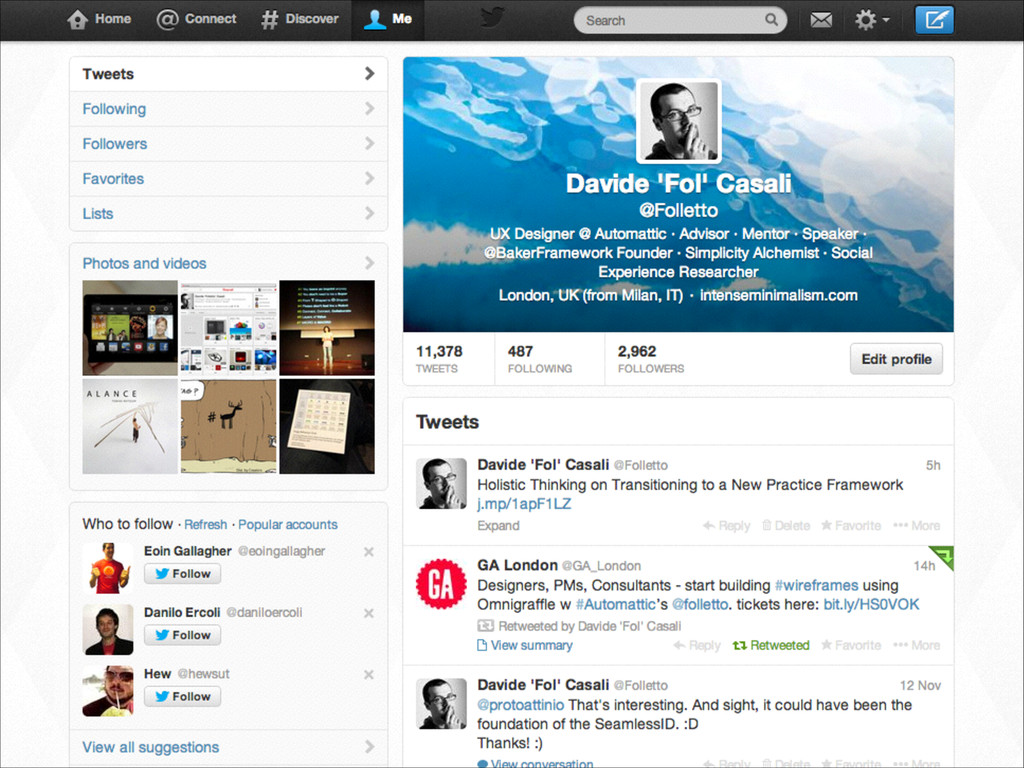Screen dimensions: 1024x768
Task: Open Favorites in left menu
Action: [x=229, y=179]
